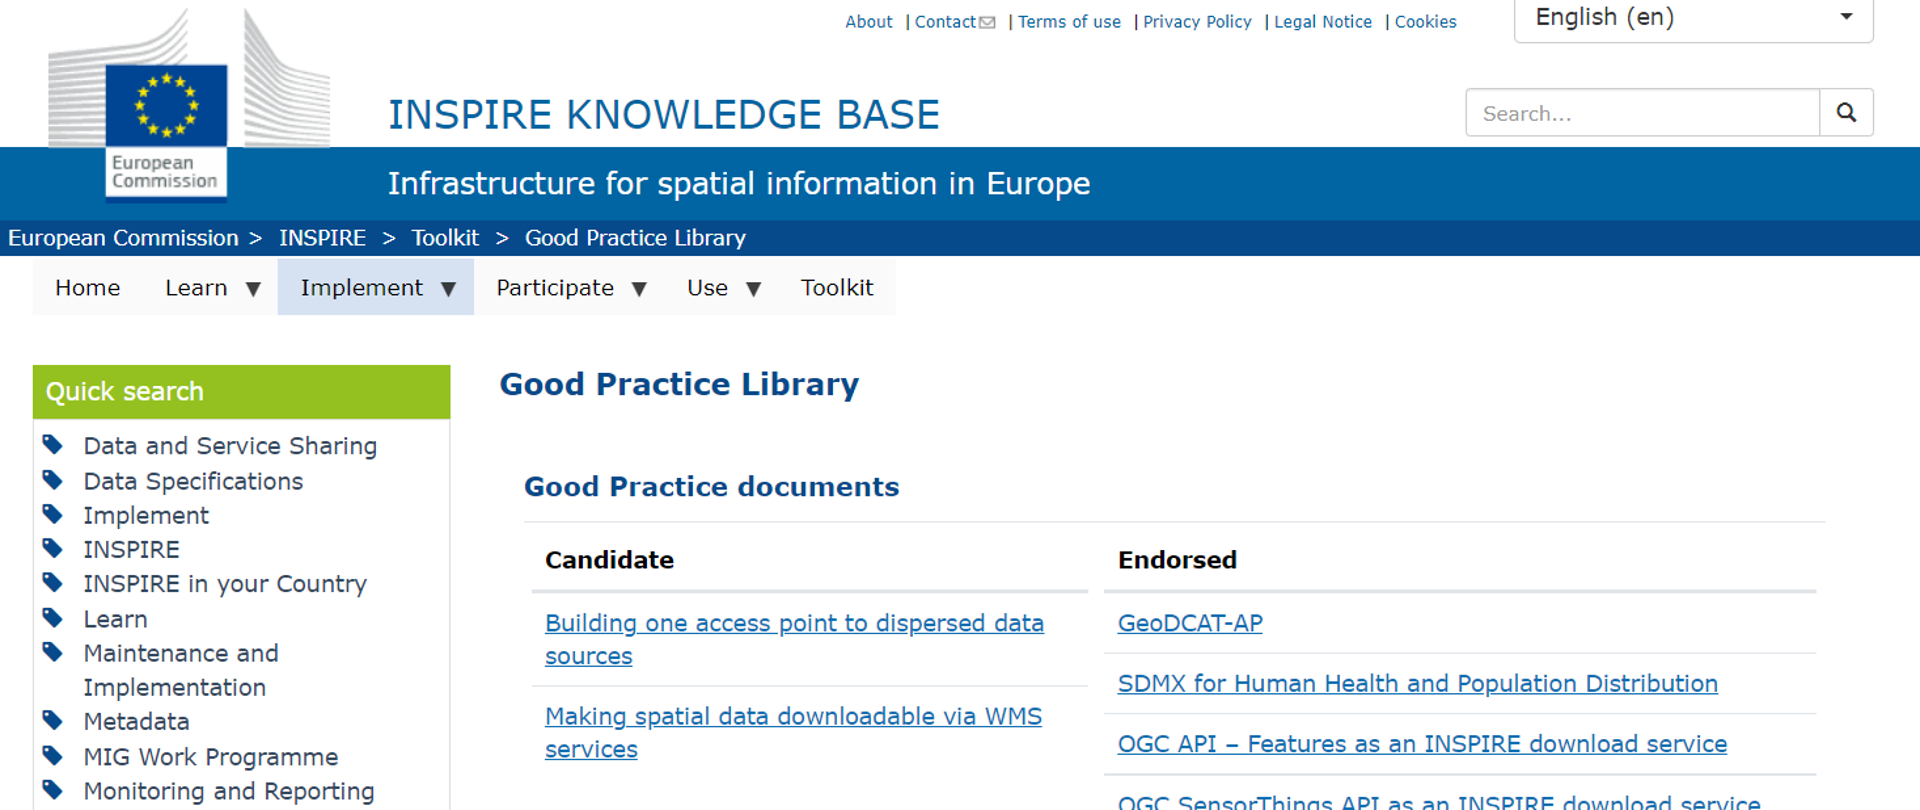
Task: Click inside the Search input field
Action: tap(1642, 113)
